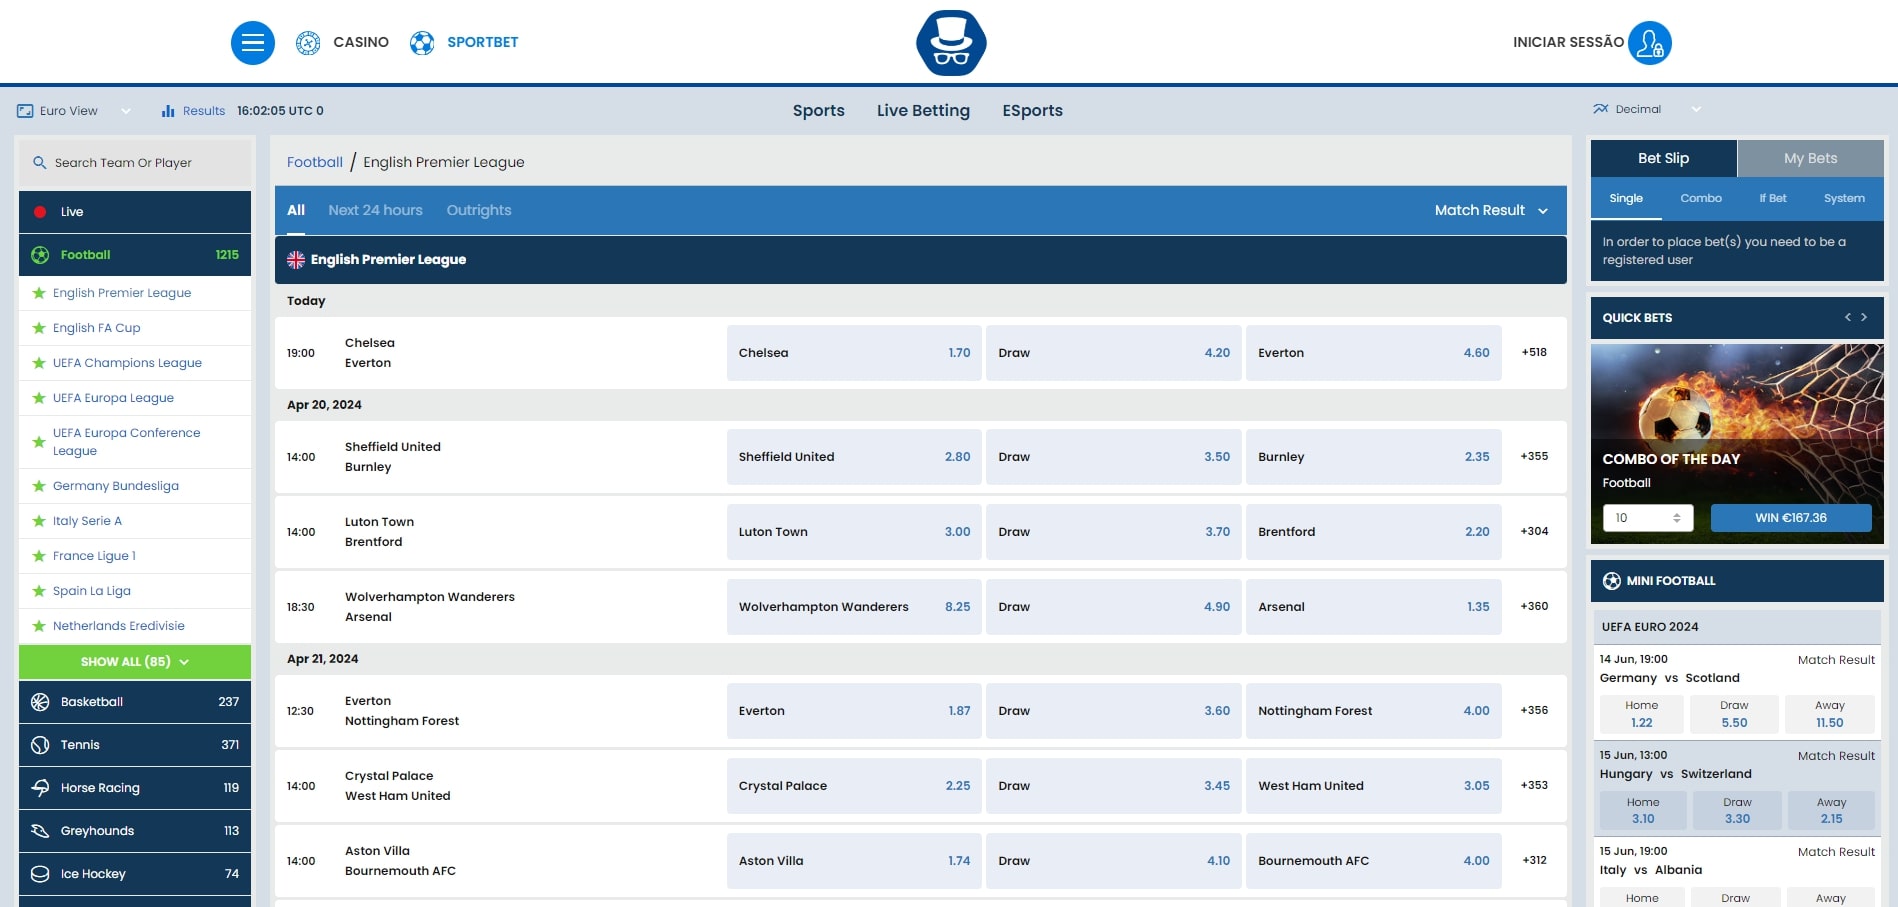1898x907 pixels.
Task: Toggle Draw 3.50 for Sheffield United match
Action: 1113,457
